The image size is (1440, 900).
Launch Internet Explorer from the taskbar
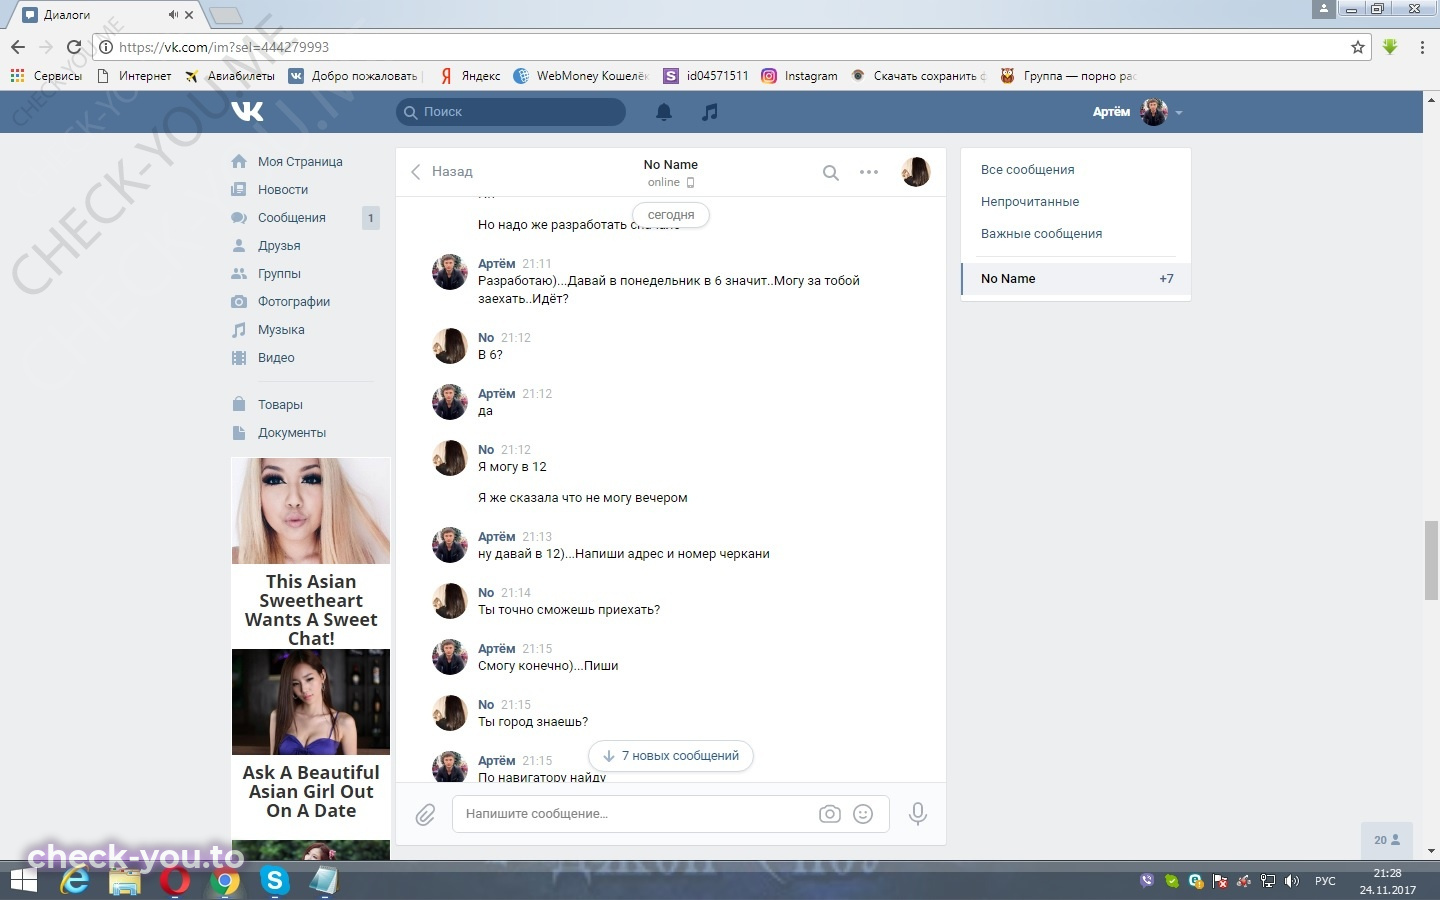click(x=75, y=881)
